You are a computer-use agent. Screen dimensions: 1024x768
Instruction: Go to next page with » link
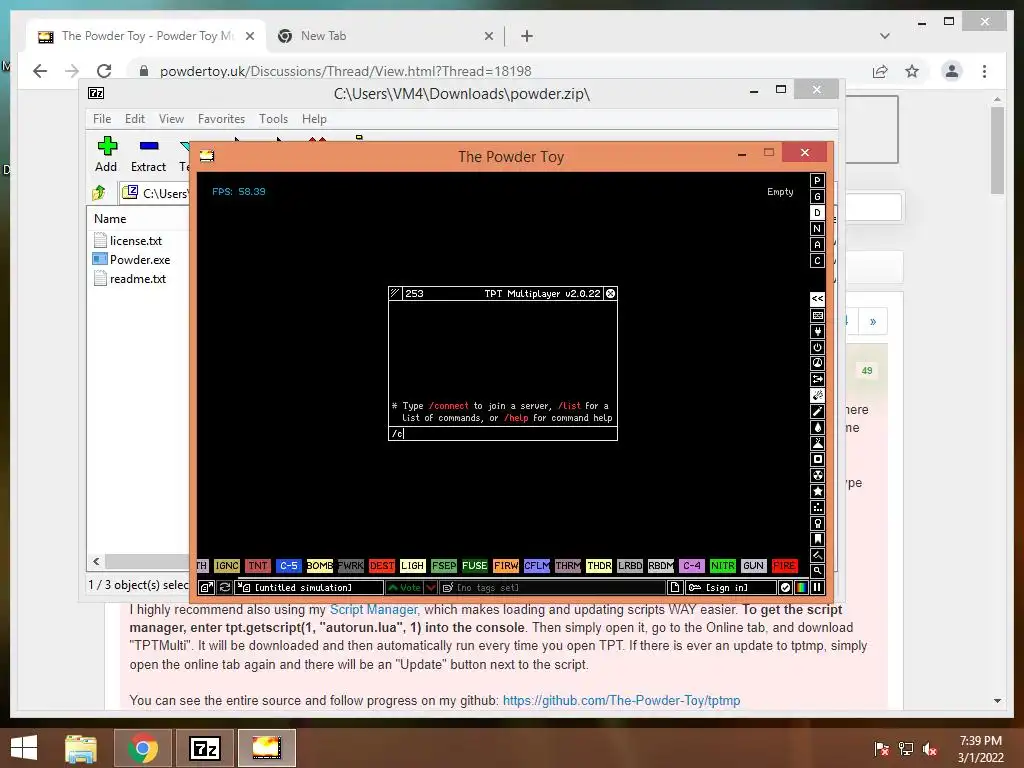[873, 321]
